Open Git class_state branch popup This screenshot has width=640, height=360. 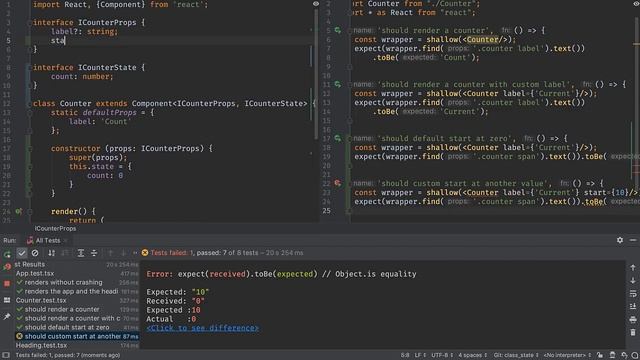pyautogui.click(x=516, y=355)
